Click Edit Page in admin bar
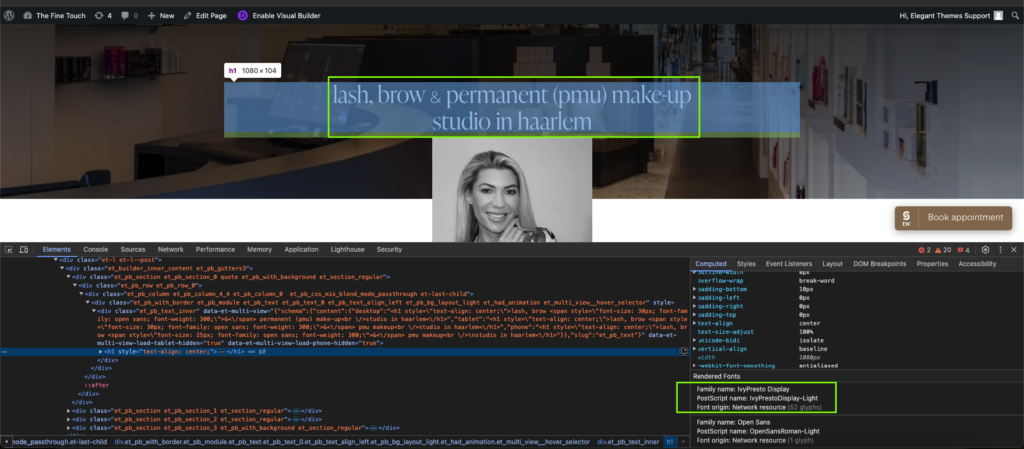The height and width of the screenshot is (449, 1024). coord(205,16)
